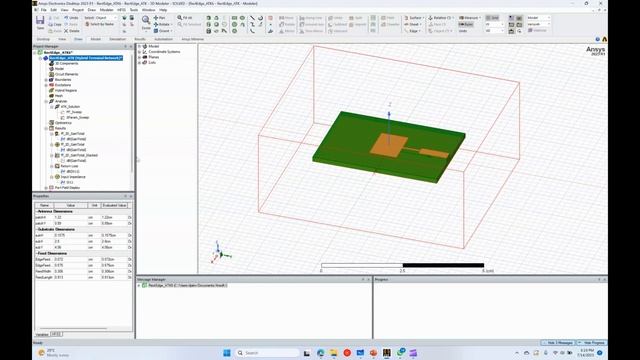This screenshot has width=640, height=360.
Task: Edit the patchX value field
Action: pos(70,218)
